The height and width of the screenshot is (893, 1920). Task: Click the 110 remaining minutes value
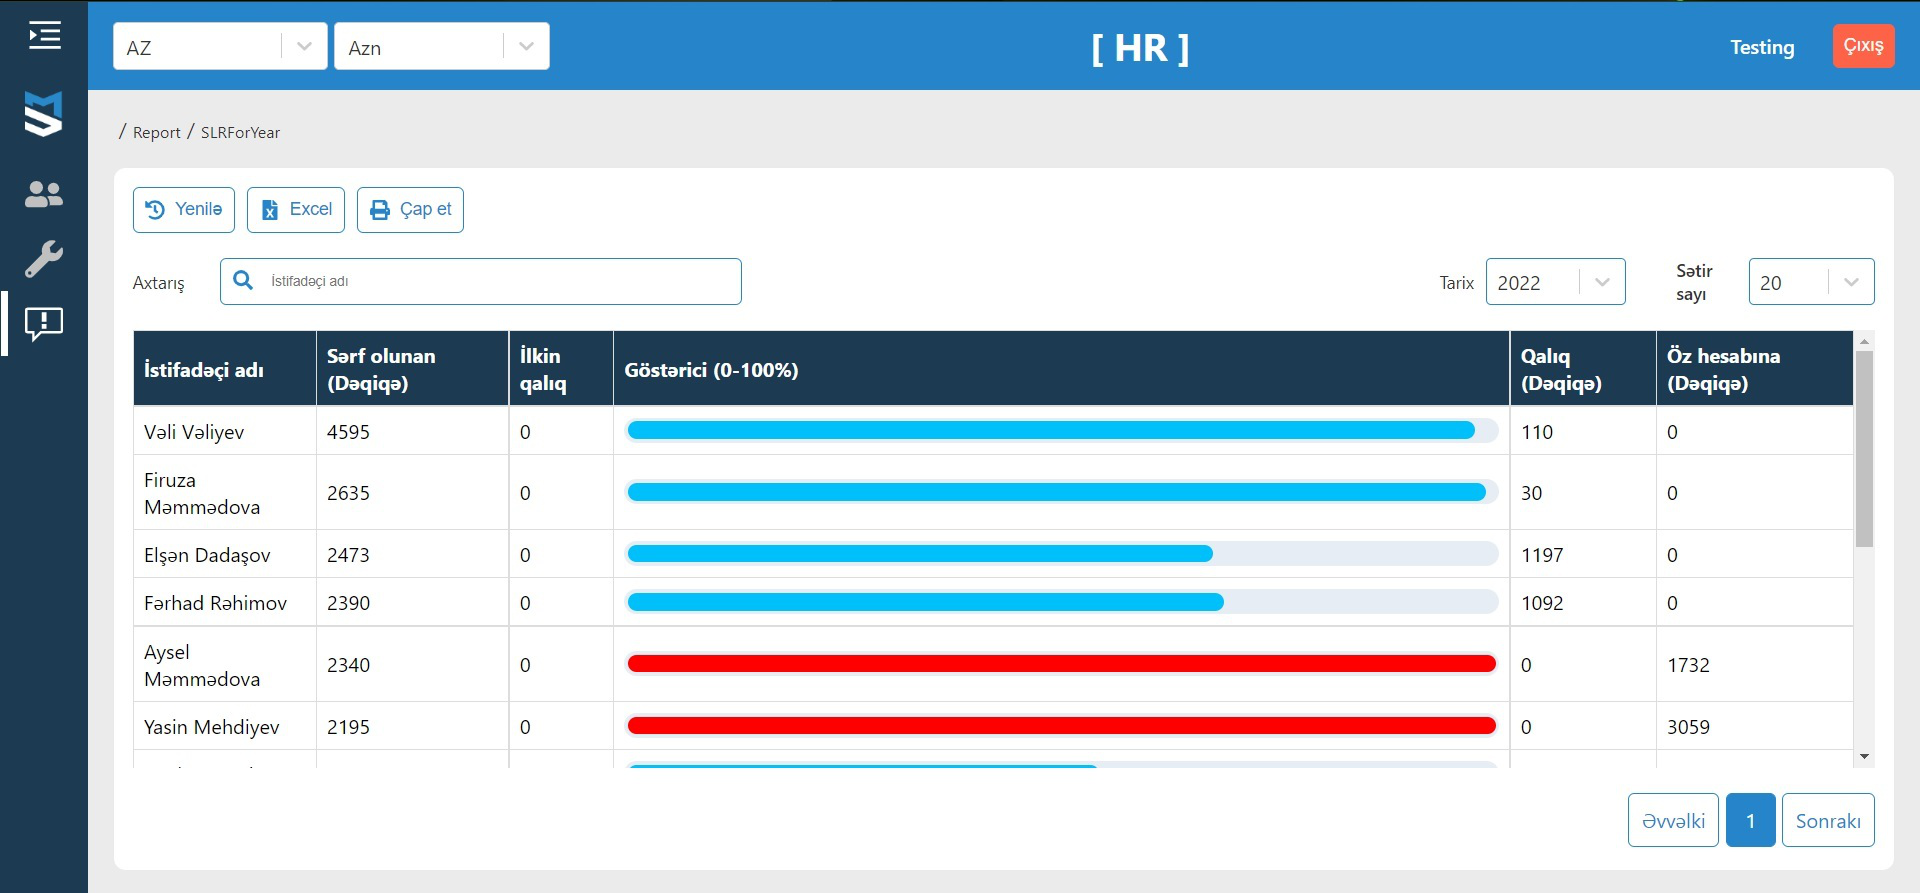pyautogui.click(x=1537, y=432)
